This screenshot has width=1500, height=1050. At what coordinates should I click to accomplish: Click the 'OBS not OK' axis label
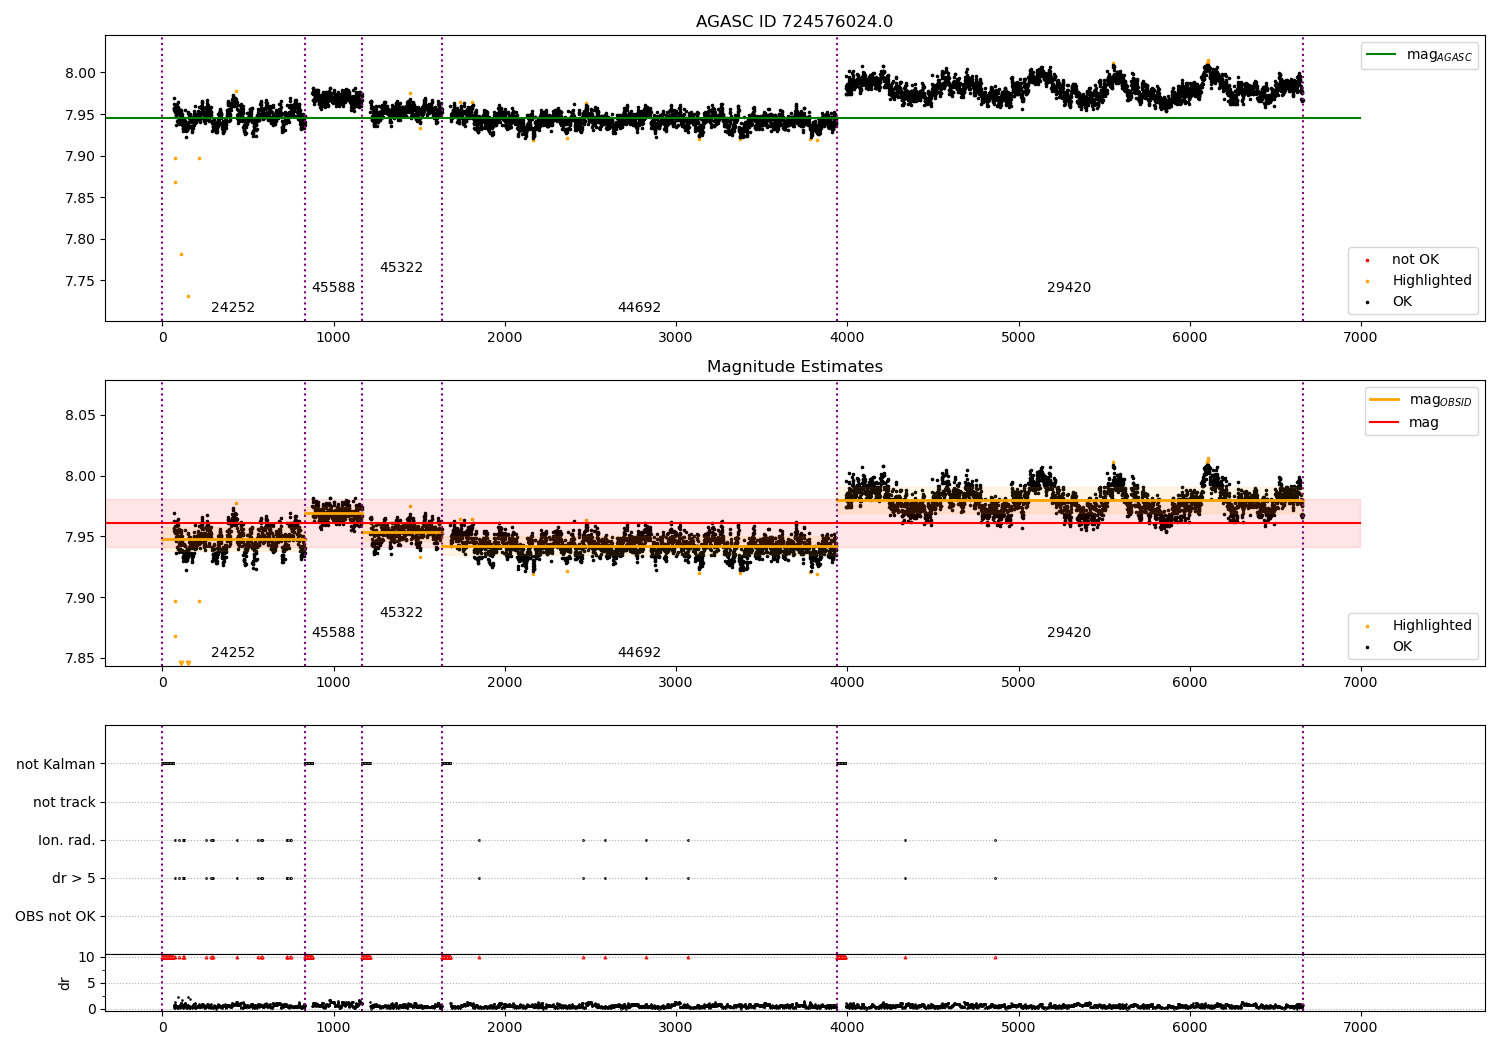point(55,916)
